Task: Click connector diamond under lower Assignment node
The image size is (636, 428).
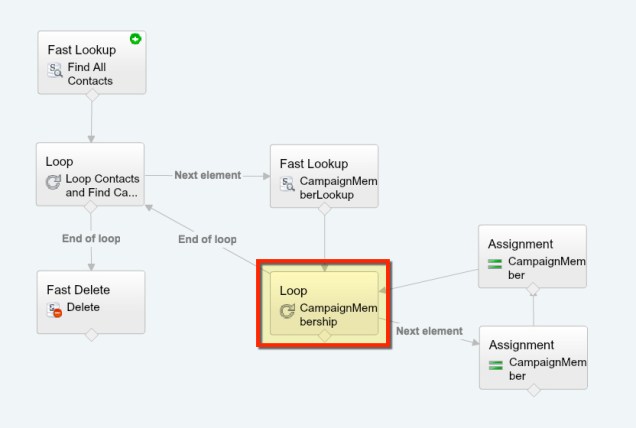Action: coord(532,391)
